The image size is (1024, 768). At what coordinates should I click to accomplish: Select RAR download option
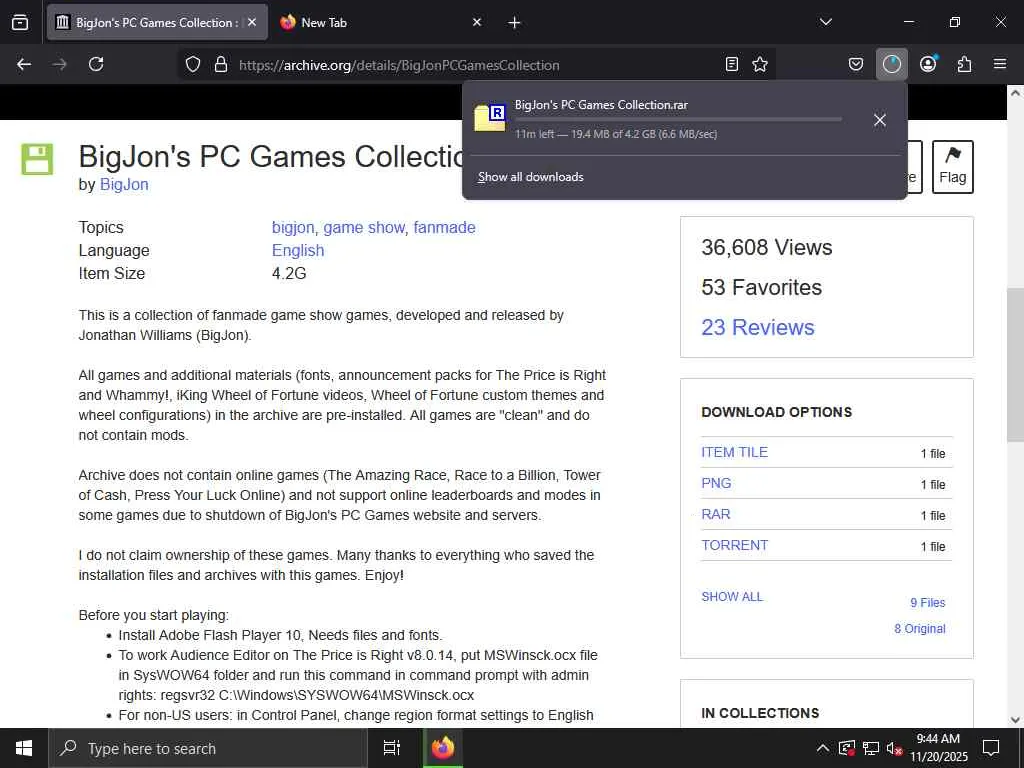[716, 514]
